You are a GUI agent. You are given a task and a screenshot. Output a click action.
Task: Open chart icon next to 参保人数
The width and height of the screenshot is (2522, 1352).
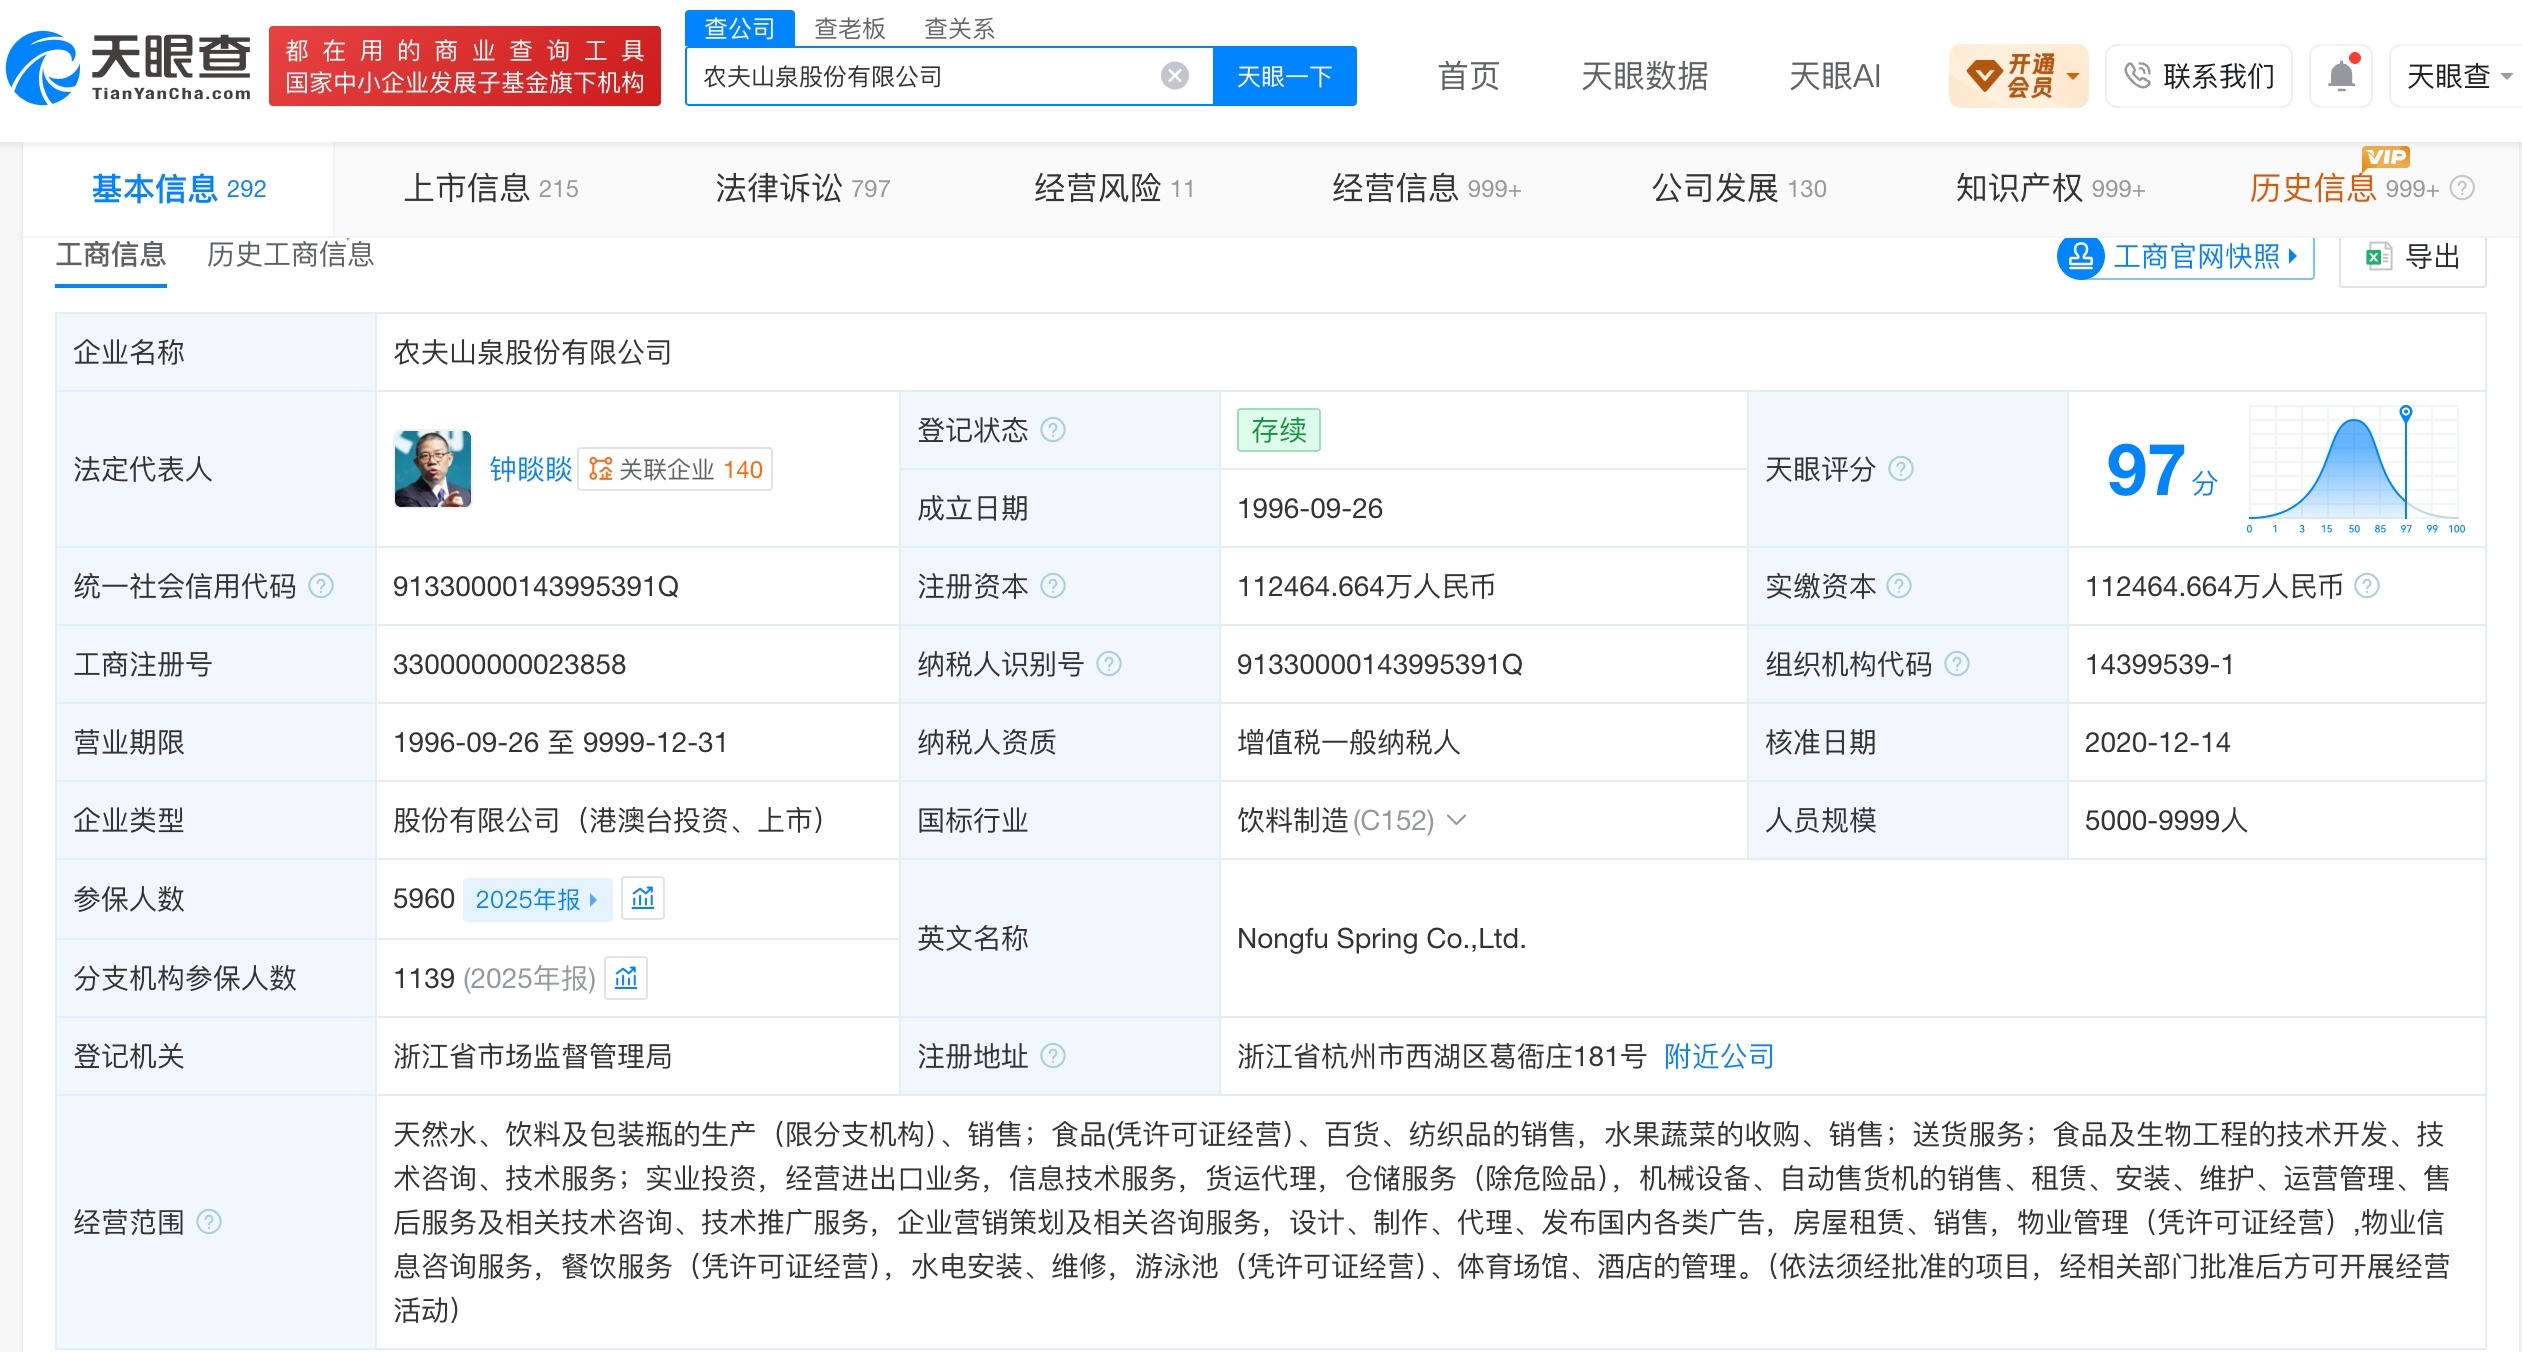click(x=643, y=898)
